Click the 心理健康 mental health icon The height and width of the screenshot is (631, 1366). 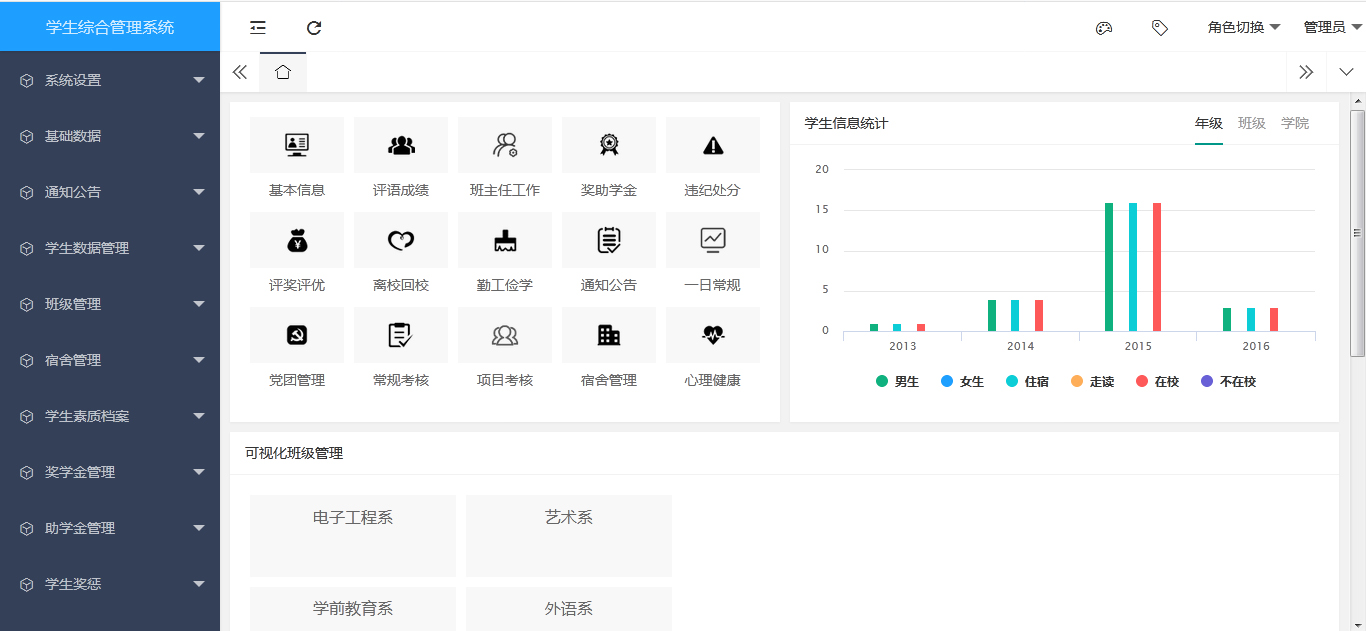click(x=712, y=335)
